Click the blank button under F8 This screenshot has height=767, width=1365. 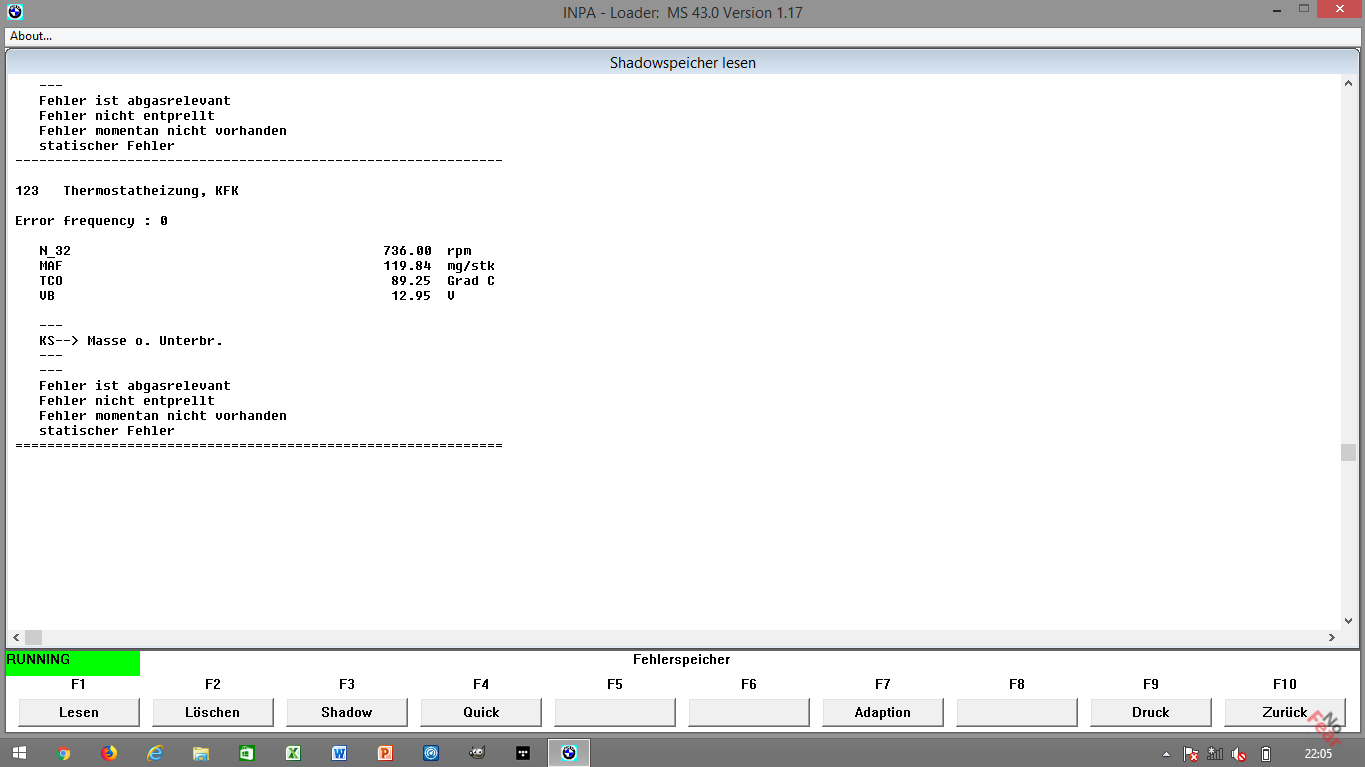(x=1017, y=712)
